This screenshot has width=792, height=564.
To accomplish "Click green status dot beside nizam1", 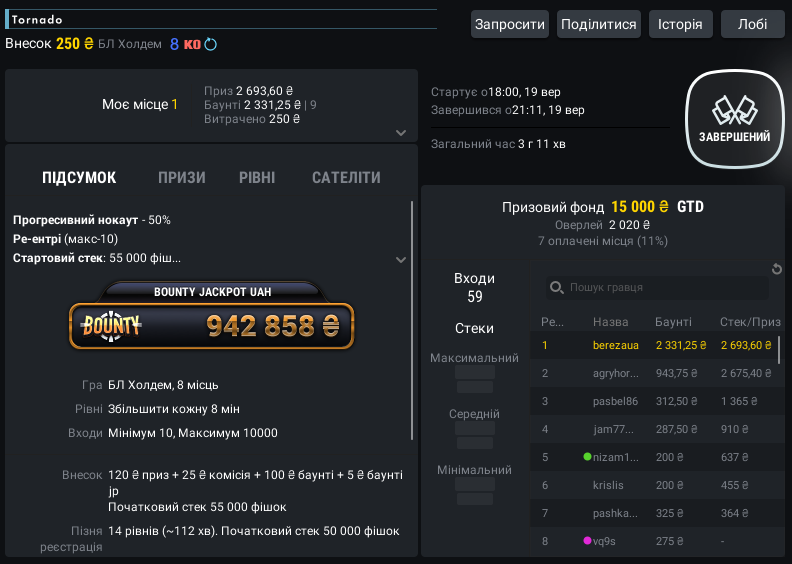I will pyautogui.click(x=587, y=456).
